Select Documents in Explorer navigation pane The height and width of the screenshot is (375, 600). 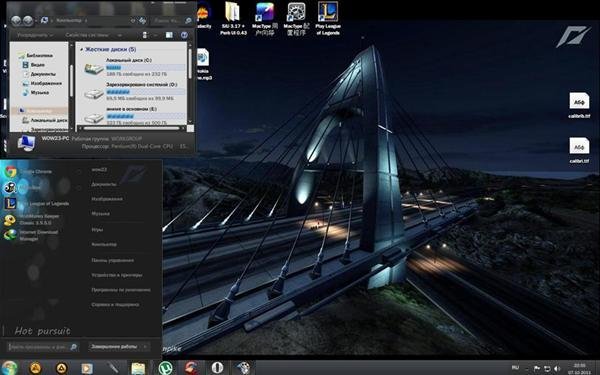pos(39,74)
